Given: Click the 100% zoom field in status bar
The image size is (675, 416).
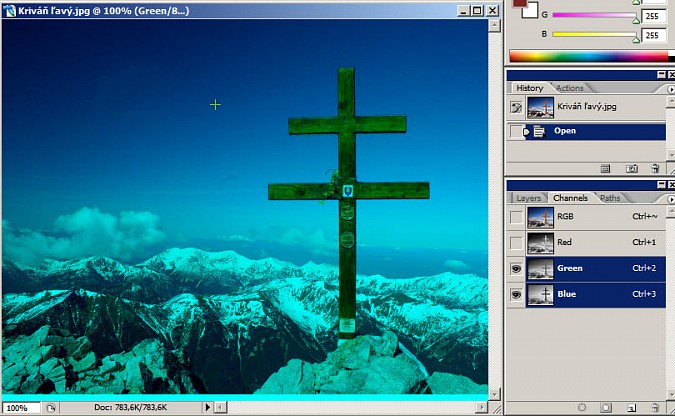Looking at the screenshot, I should click(x=21, y=407).
